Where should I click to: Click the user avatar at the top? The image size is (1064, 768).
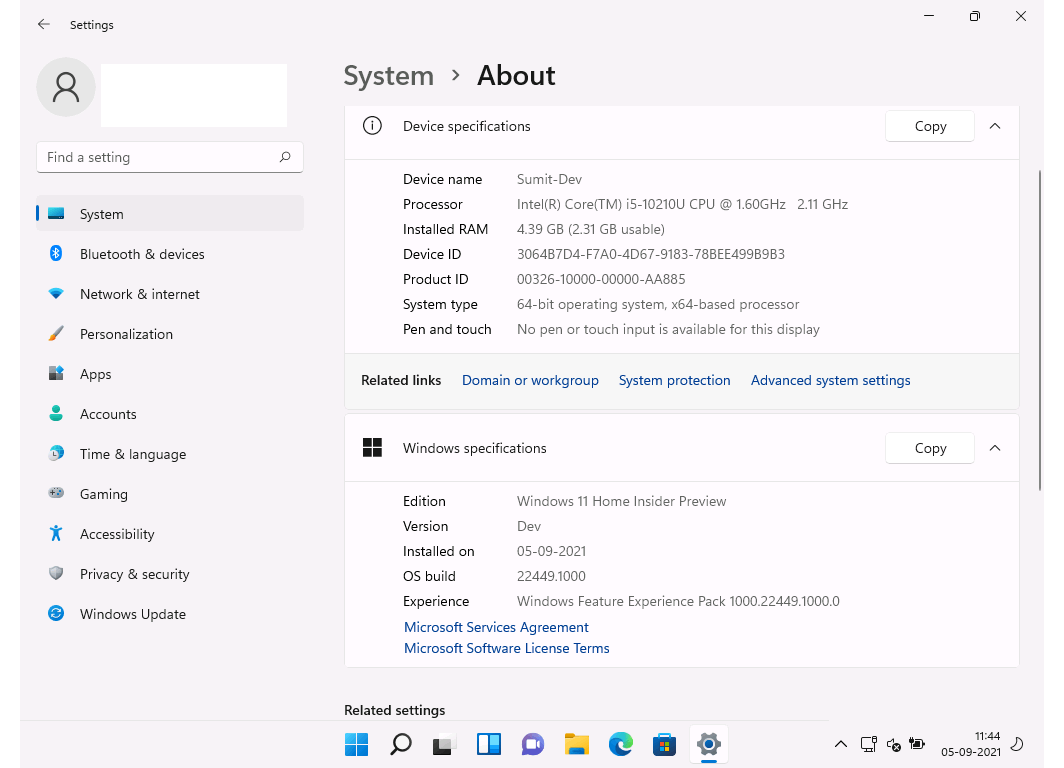(x=65, y=87)
